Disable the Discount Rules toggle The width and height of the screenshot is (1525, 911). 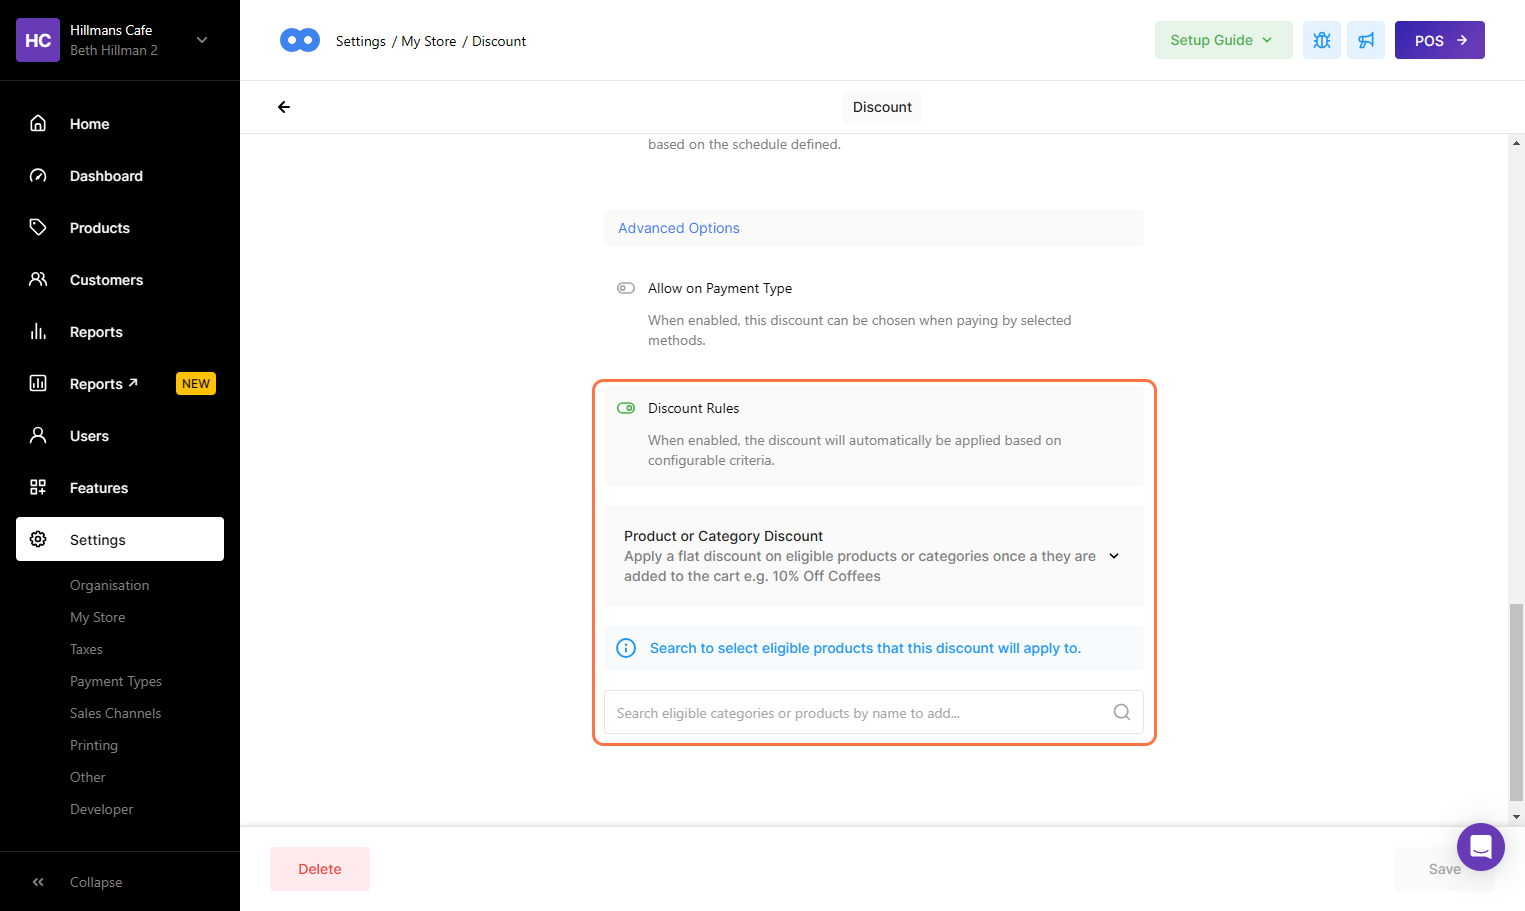pyautogui.click(x=626, y=408)
